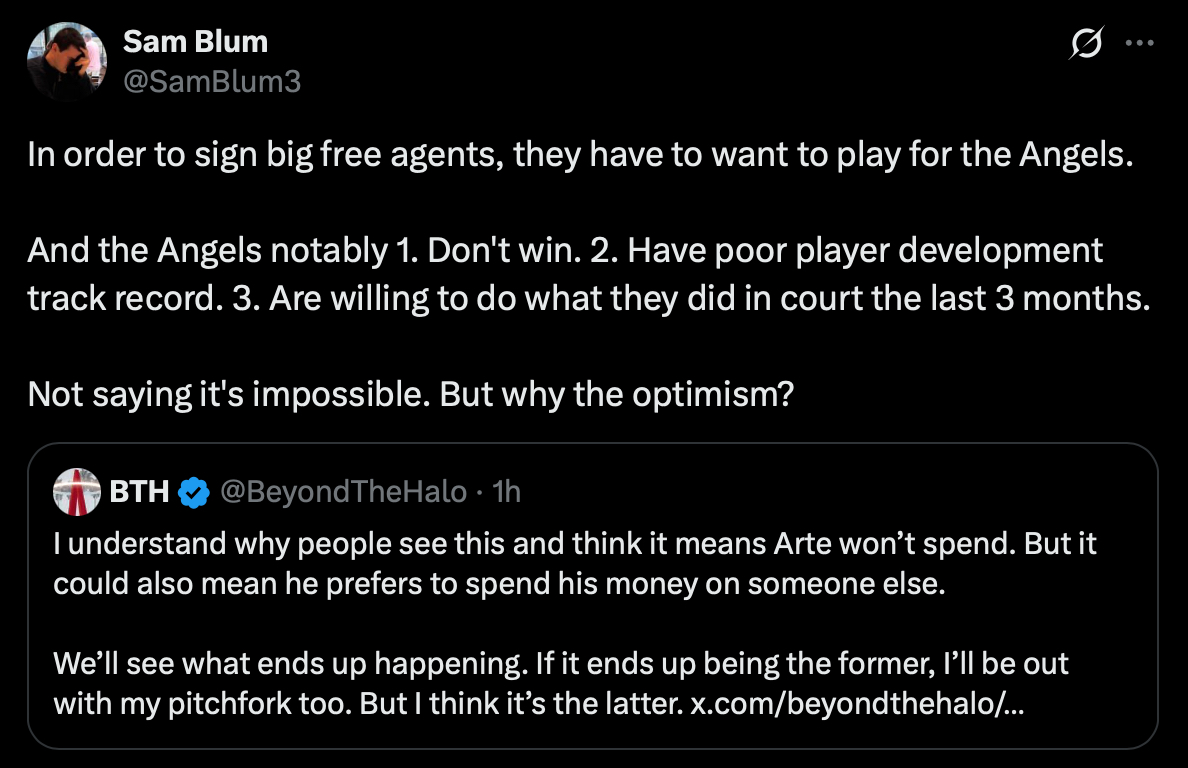Click the Grok explain-post icon

[1087, 43]
